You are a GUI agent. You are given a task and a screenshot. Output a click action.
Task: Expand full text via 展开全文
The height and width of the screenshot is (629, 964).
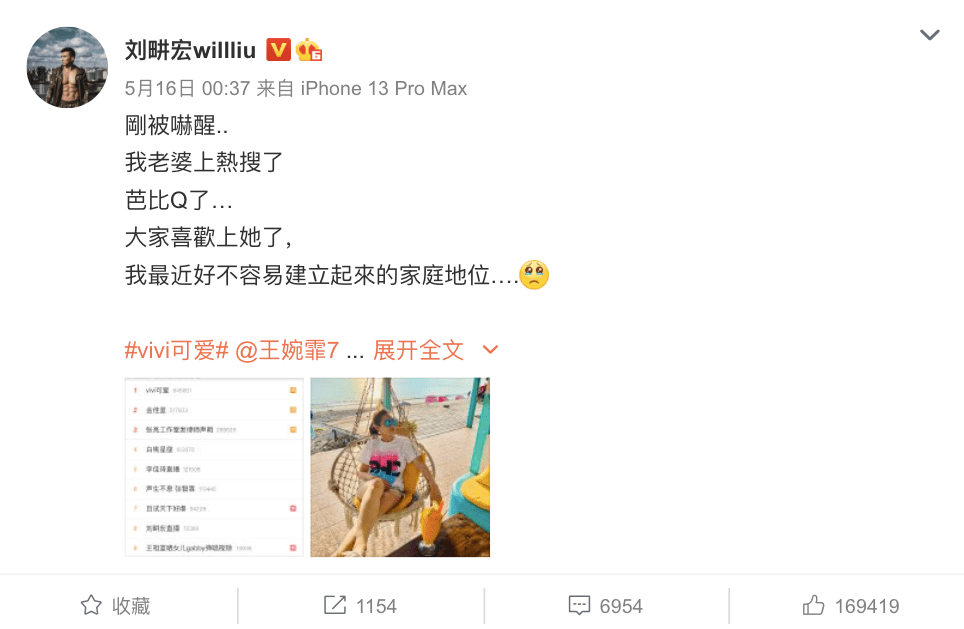coord(418,350)
